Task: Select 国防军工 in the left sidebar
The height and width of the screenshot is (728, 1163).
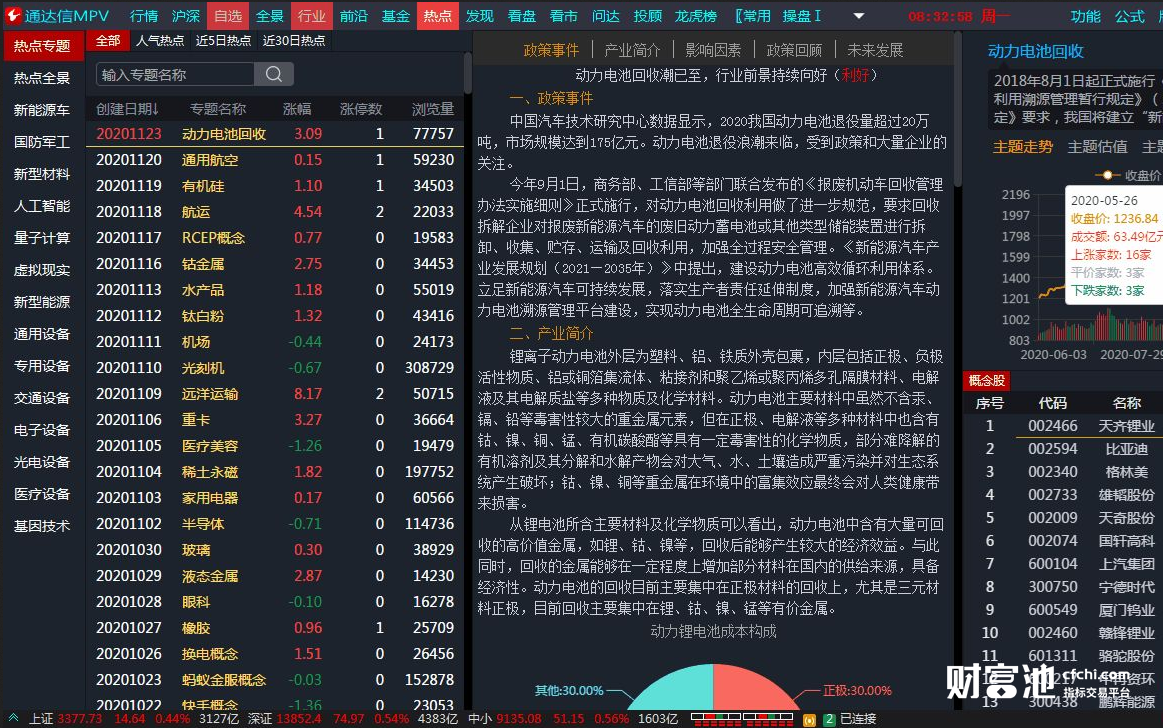Action: (42, 142)
